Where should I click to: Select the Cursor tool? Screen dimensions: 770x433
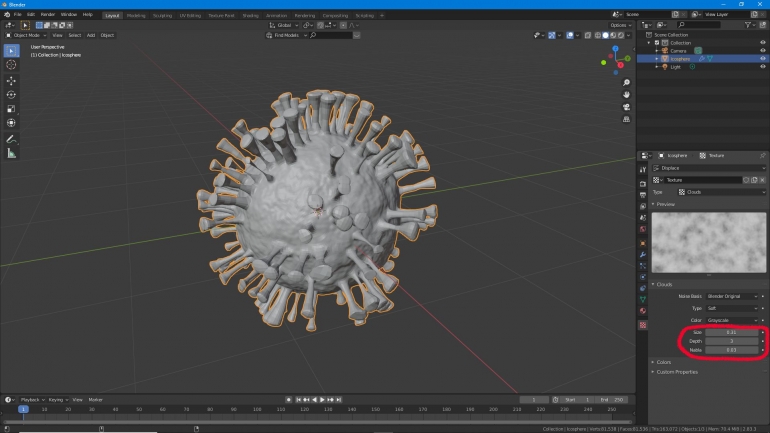pos(11,65)
